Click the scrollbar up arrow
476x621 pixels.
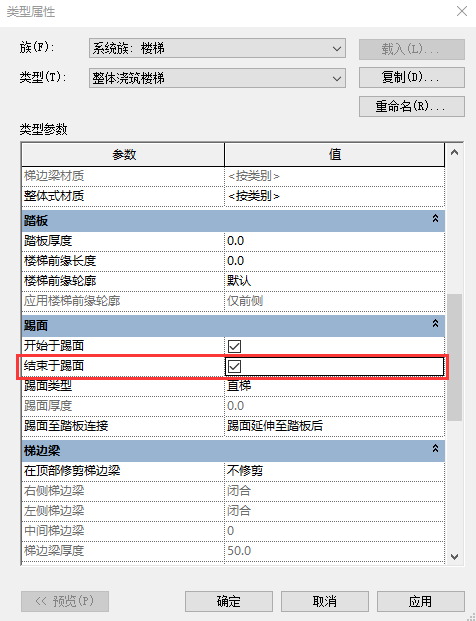click(x=455, y=152)
